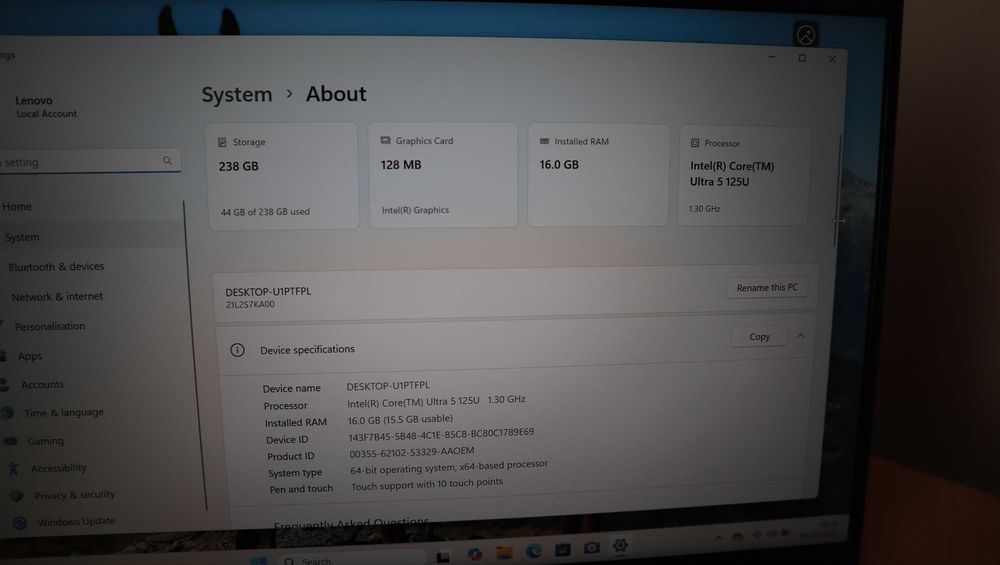
Task: Open the Graphics Card 128 MB card
Action: 443,175
